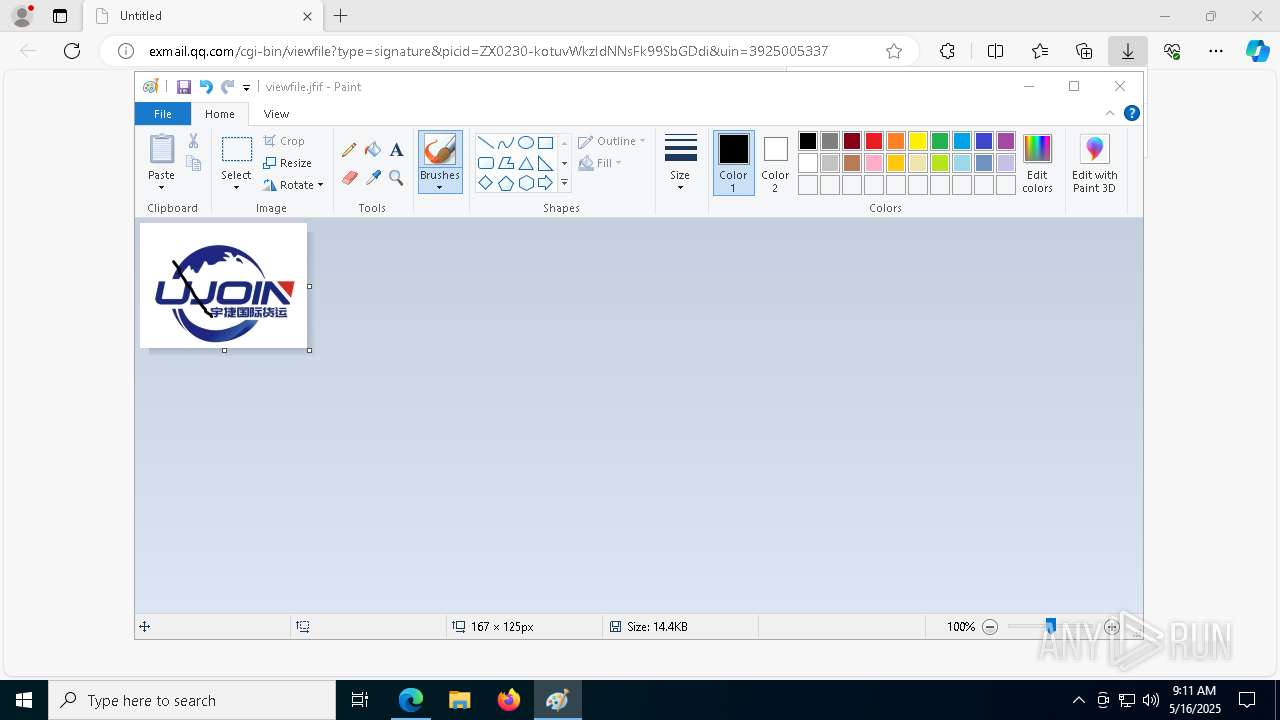Click the Cut scissors icon
Image resolution: width=1280 pixels, height=720 pixels.
[x=193, y=141]
